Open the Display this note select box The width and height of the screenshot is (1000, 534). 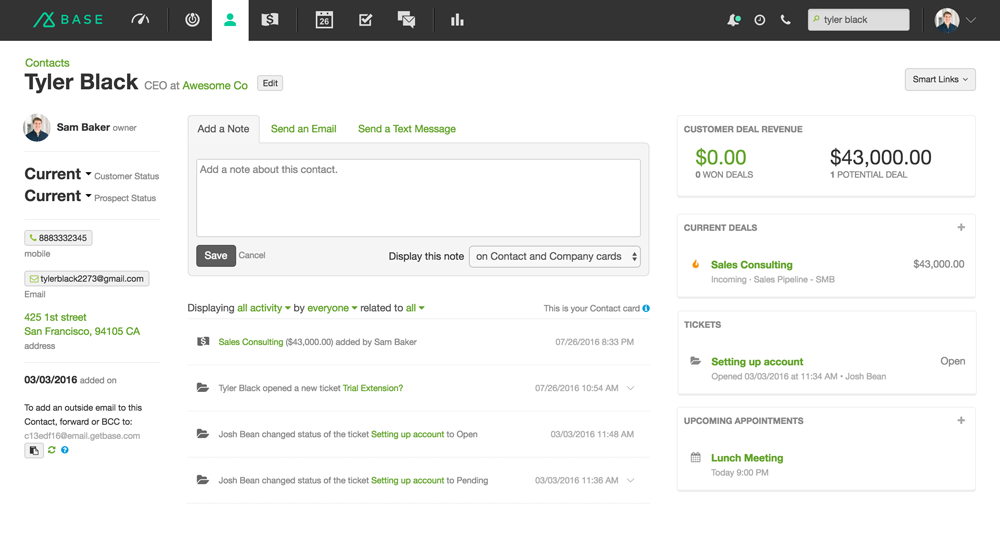tap(555, 256)
